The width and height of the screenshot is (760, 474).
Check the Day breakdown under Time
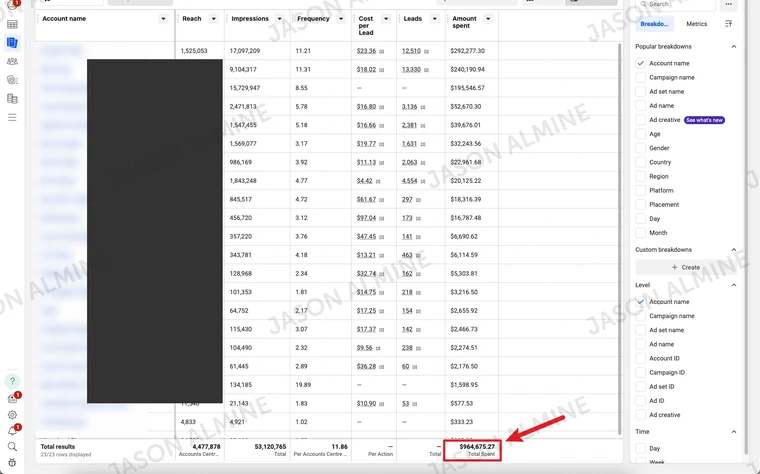[641, 448]
